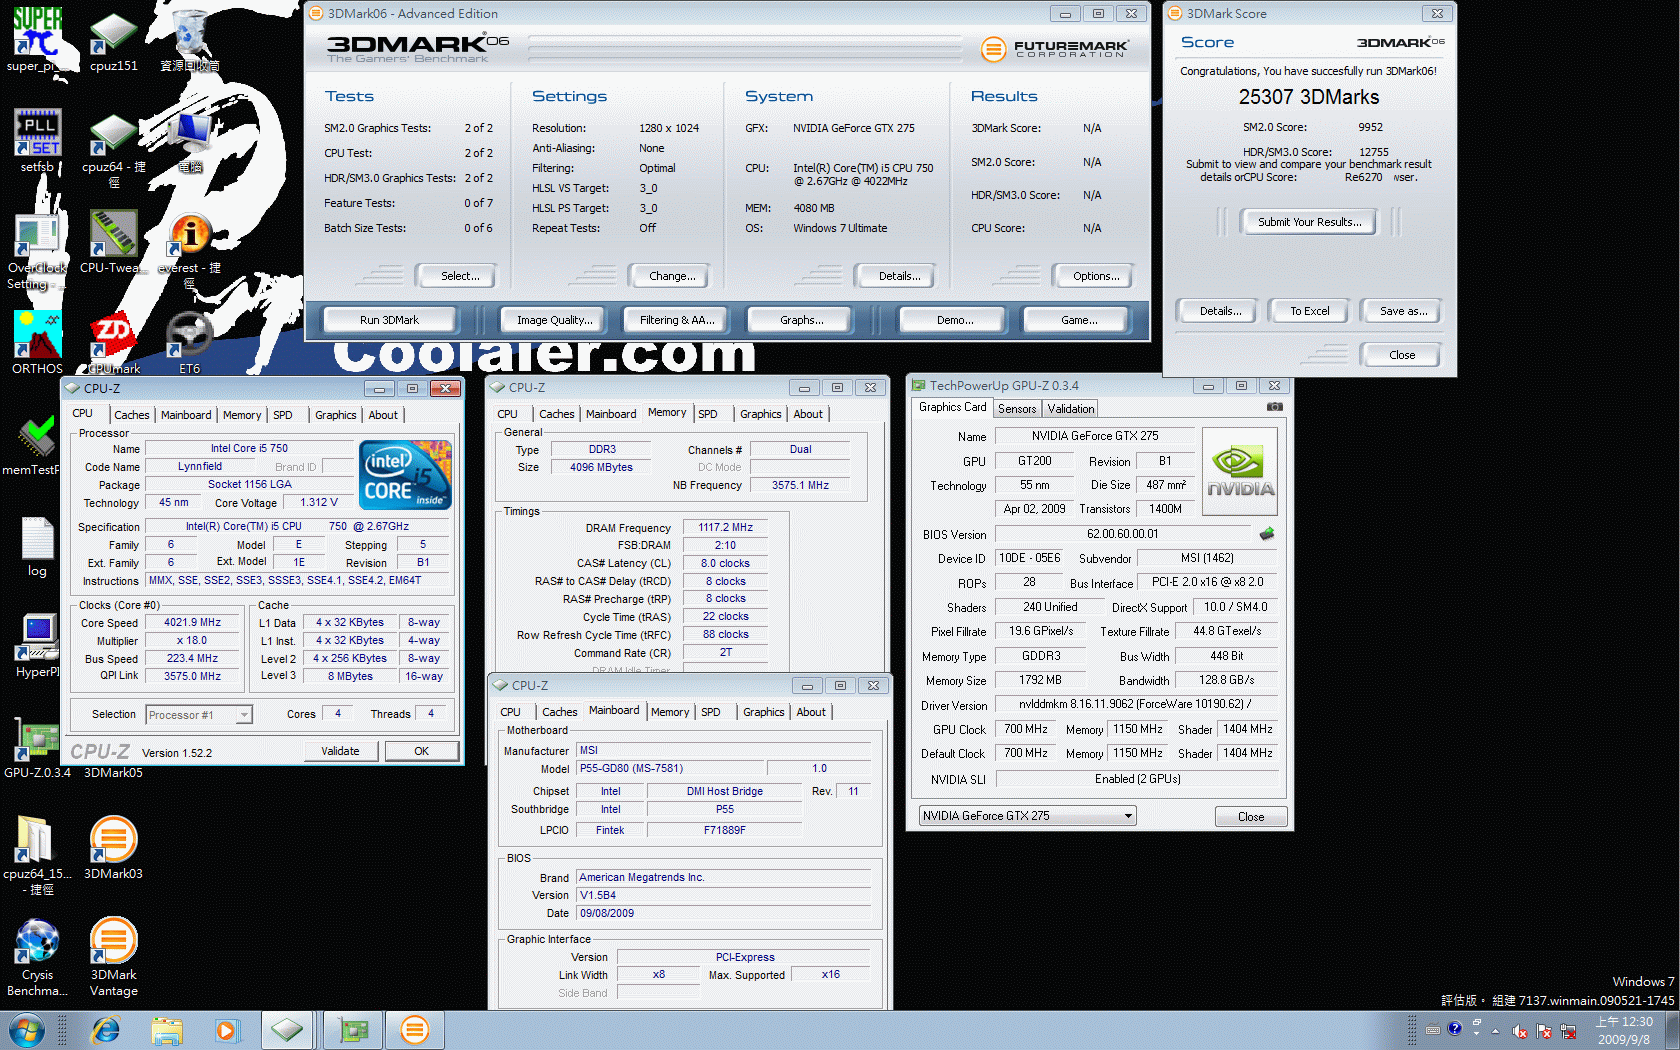Click the OK button in CPU-Z
Screen dimensions: 1680x1050
click(421, 751)
